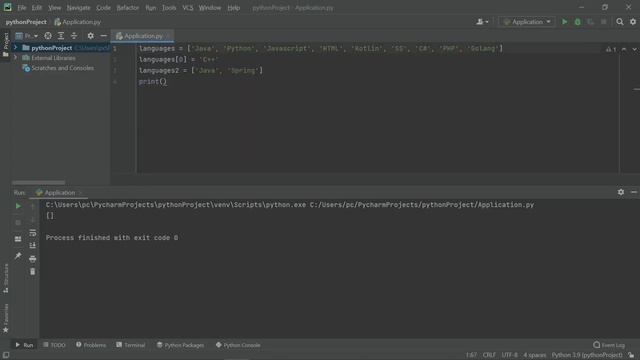The image size is (640, 360).
Task: Open Run panel settings gear
Action: pyautogui.click(x=621, y=192)
